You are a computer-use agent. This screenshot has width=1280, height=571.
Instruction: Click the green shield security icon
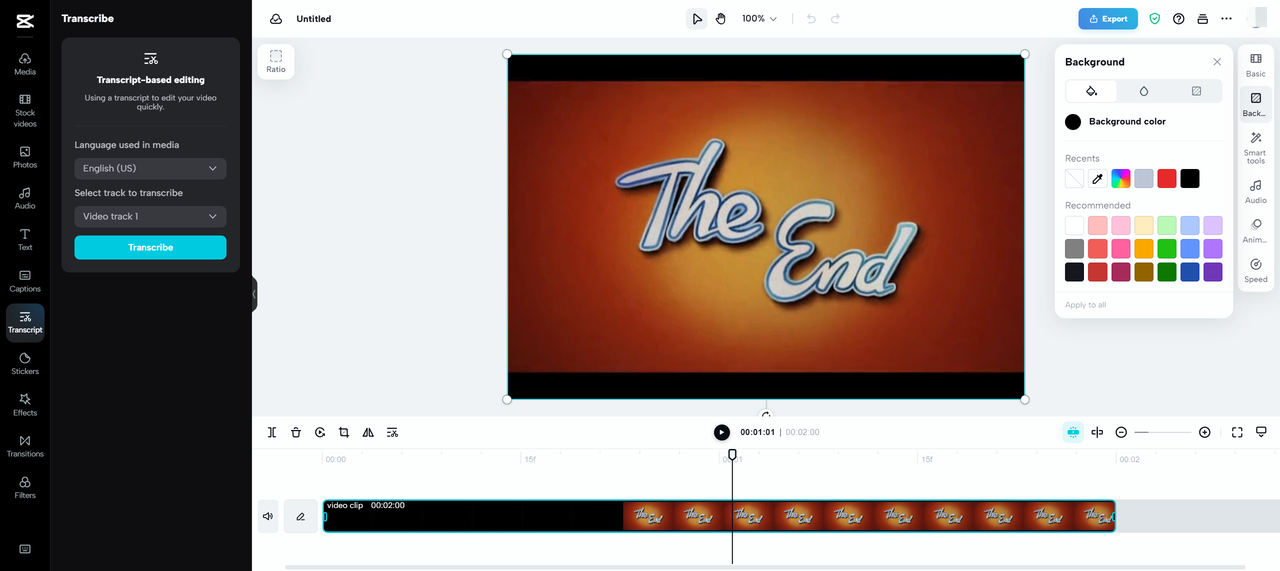coord(1154,19)
